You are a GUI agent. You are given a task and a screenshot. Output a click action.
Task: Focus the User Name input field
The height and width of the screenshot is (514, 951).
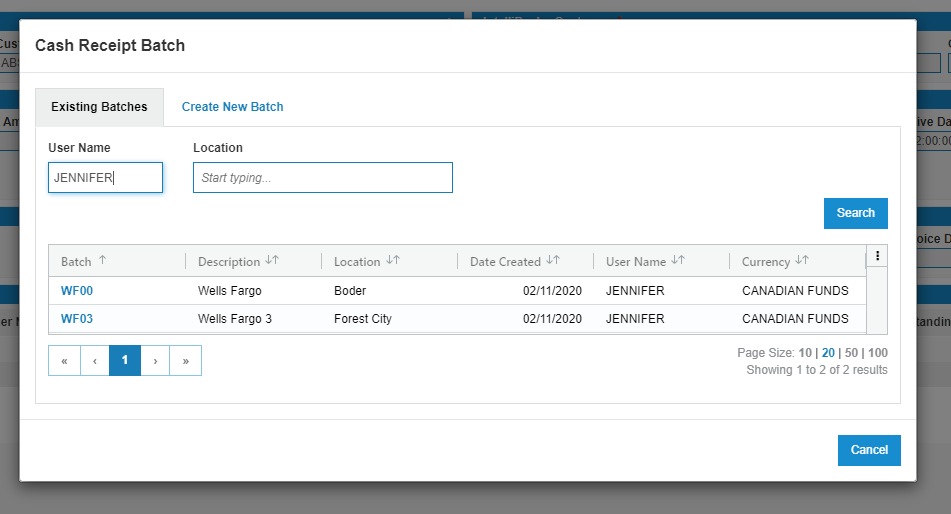[x=106, y=178]
